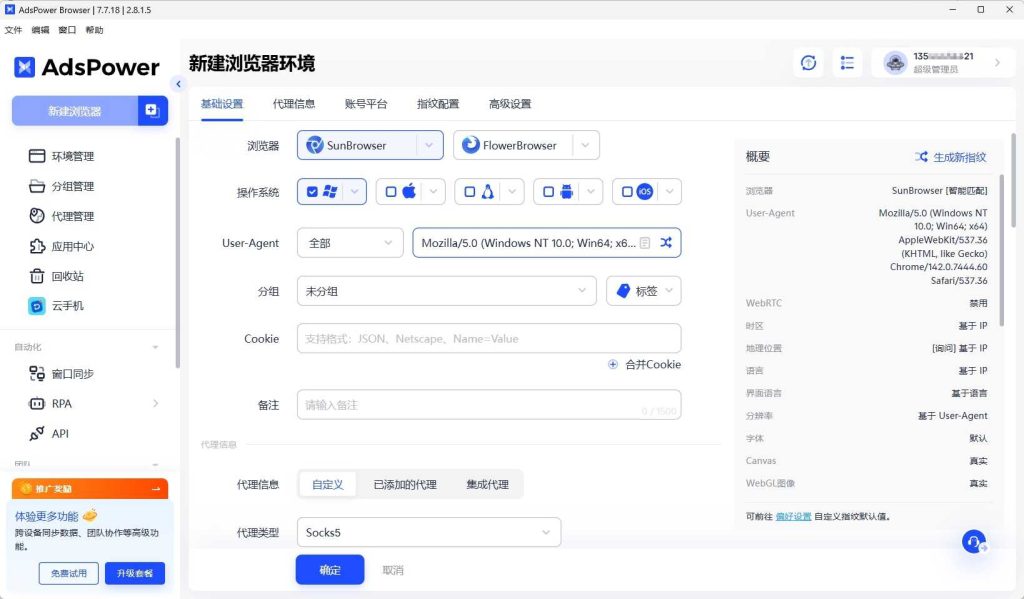
Task: Toggle the Windows operating system checkbox
Action: coord(314,192)
